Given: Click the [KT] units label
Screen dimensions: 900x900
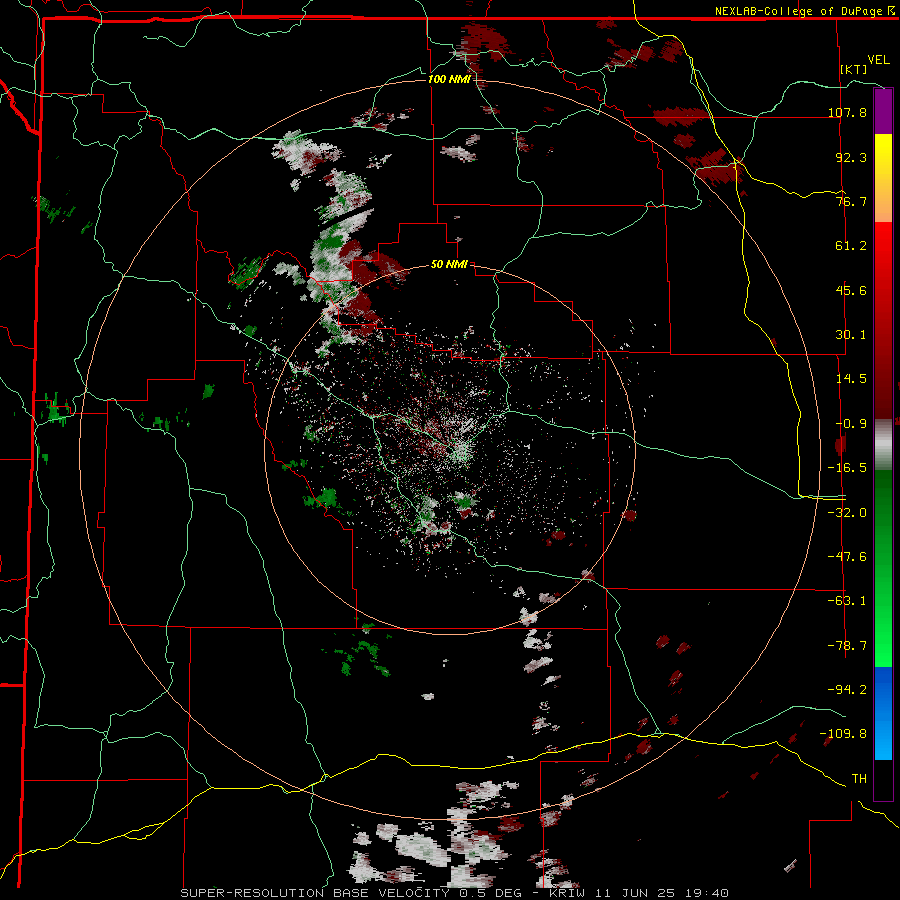Looking at the screenshot, I should (x=854, y=69).
